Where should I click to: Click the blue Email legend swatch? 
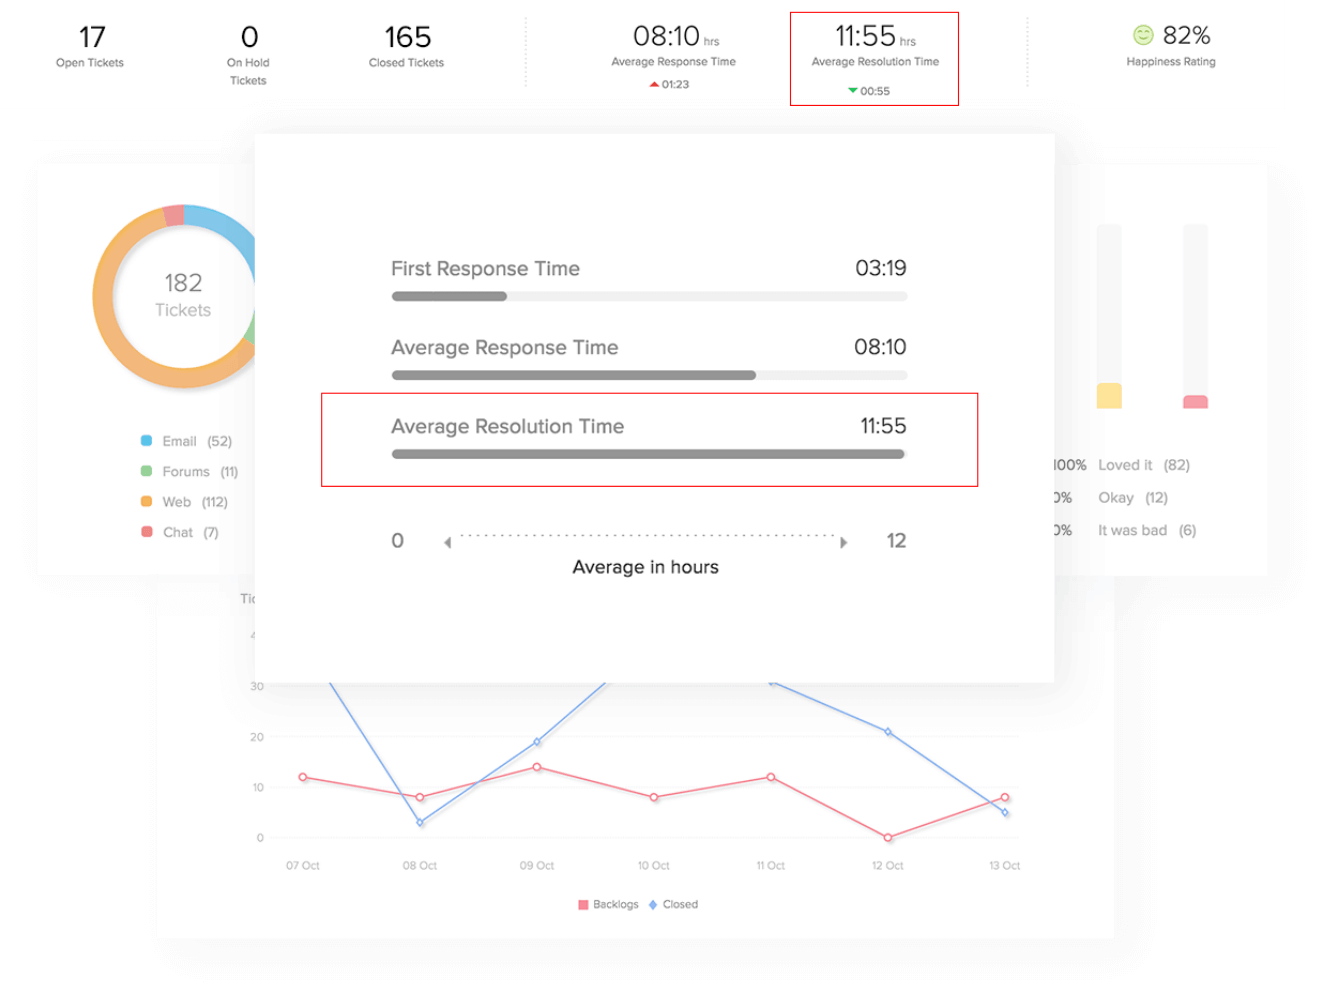[146, 441]
